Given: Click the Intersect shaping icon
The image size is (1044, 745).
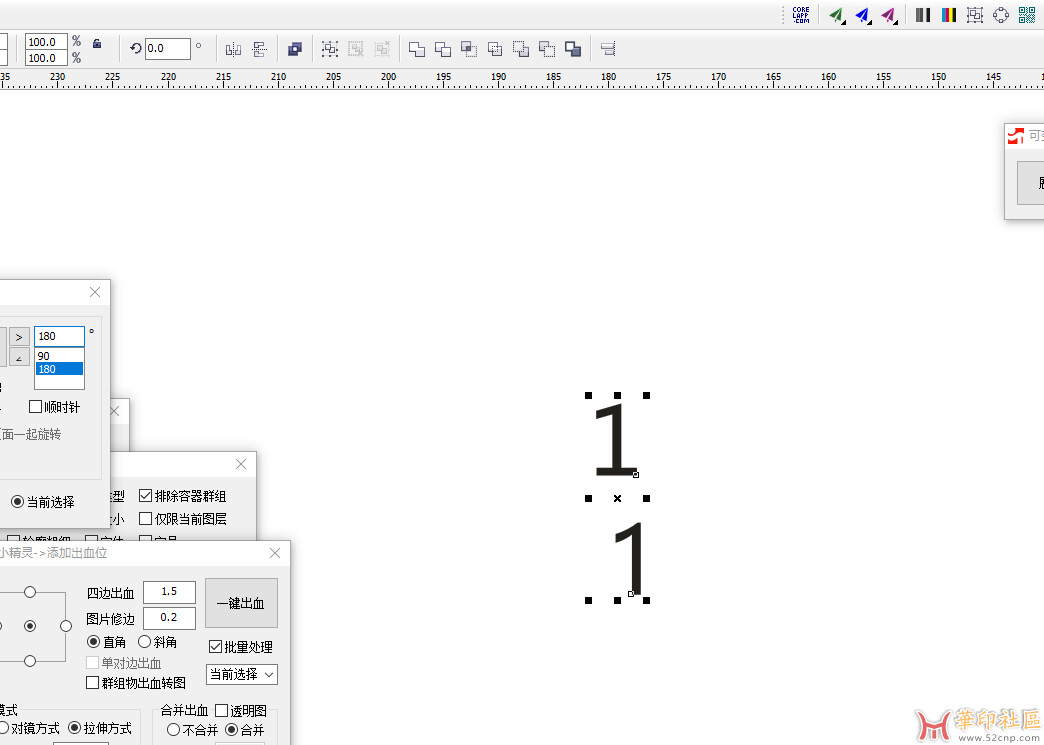Looking at the screenshot, I should click(x=469, y=49).
